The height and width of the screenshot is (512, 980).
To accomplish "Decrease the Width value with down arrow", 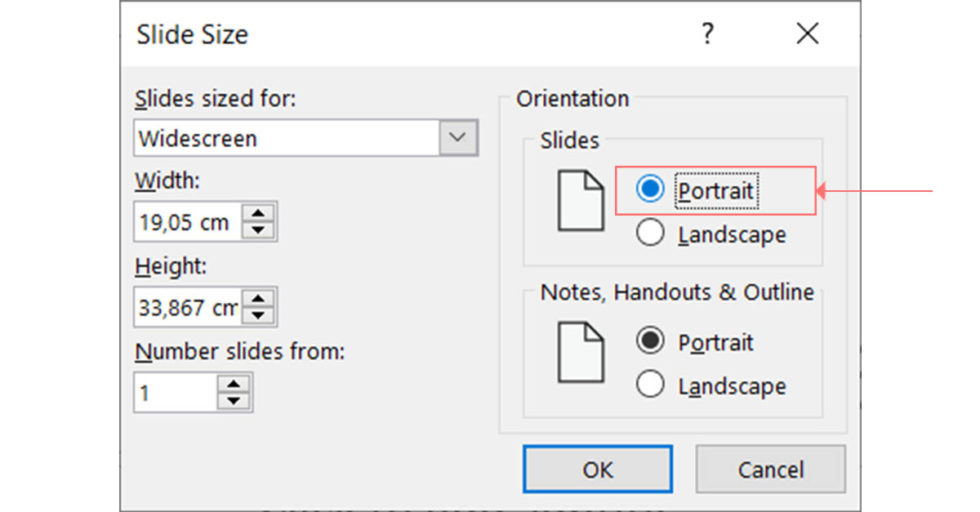I will point(258,230).
